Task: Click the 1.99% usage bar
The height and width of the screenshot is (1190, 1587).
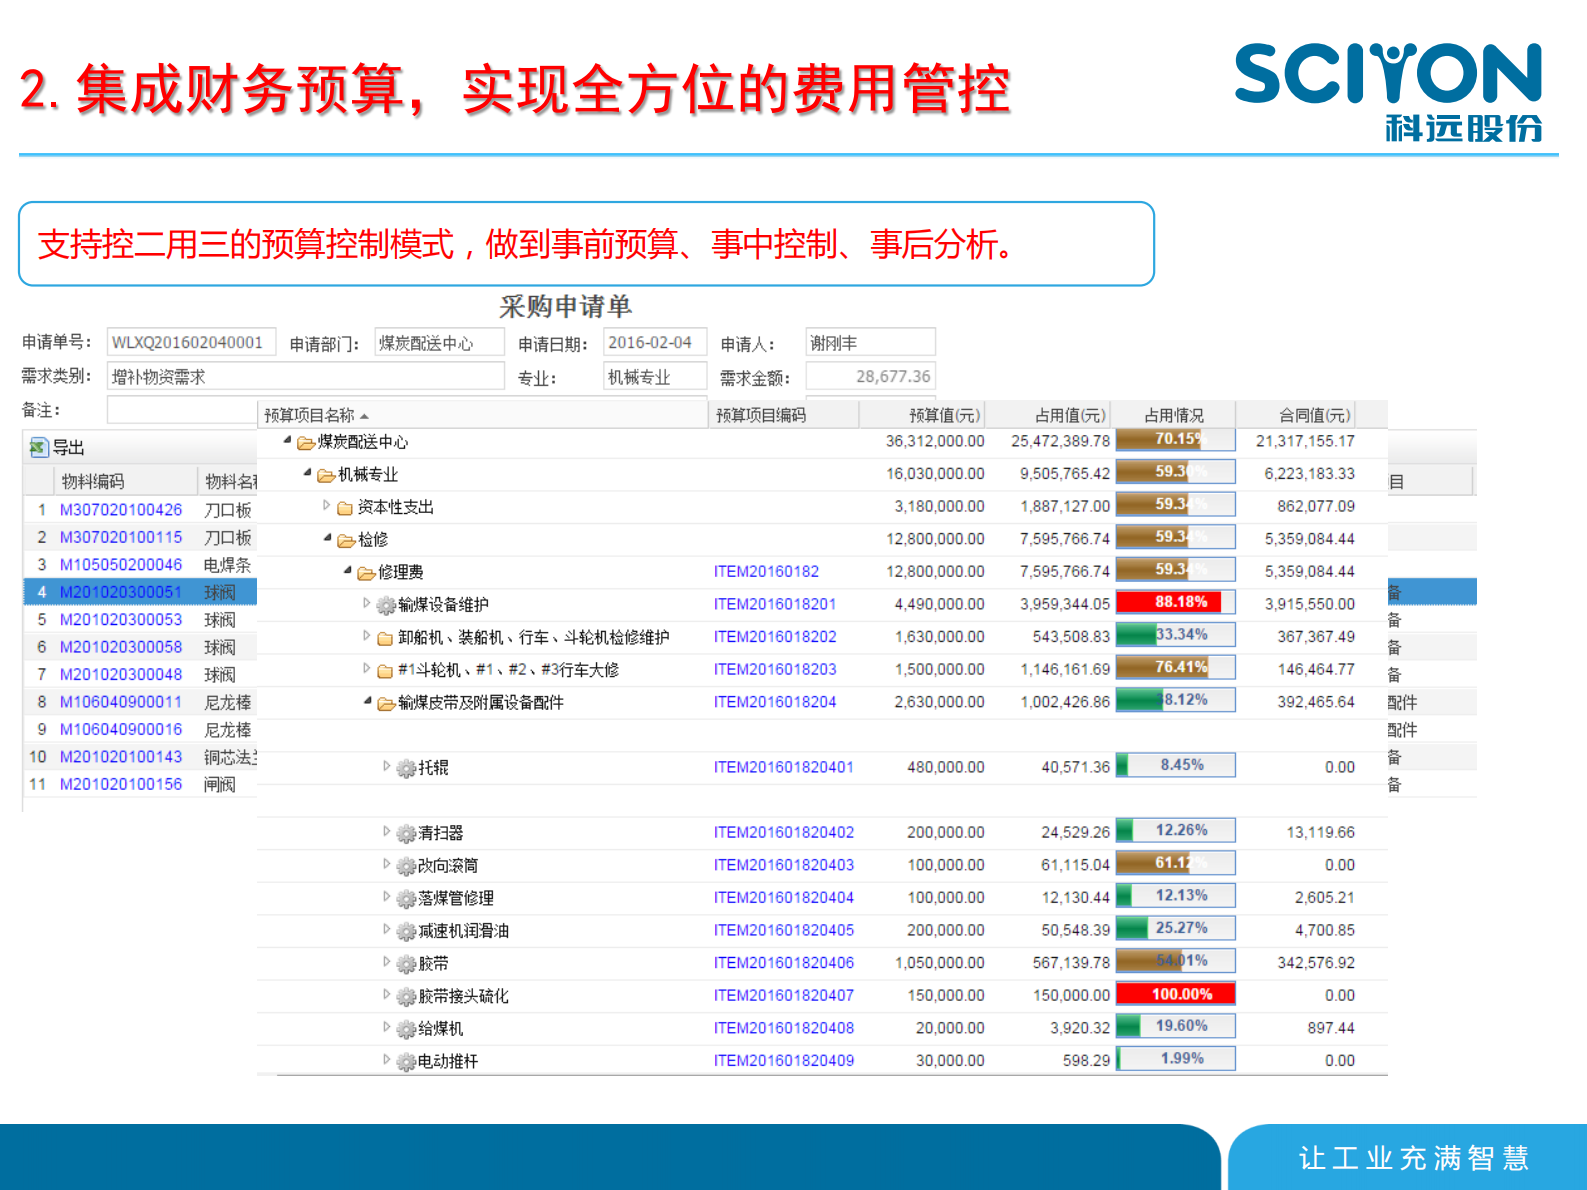Action: point(1175,1059)
